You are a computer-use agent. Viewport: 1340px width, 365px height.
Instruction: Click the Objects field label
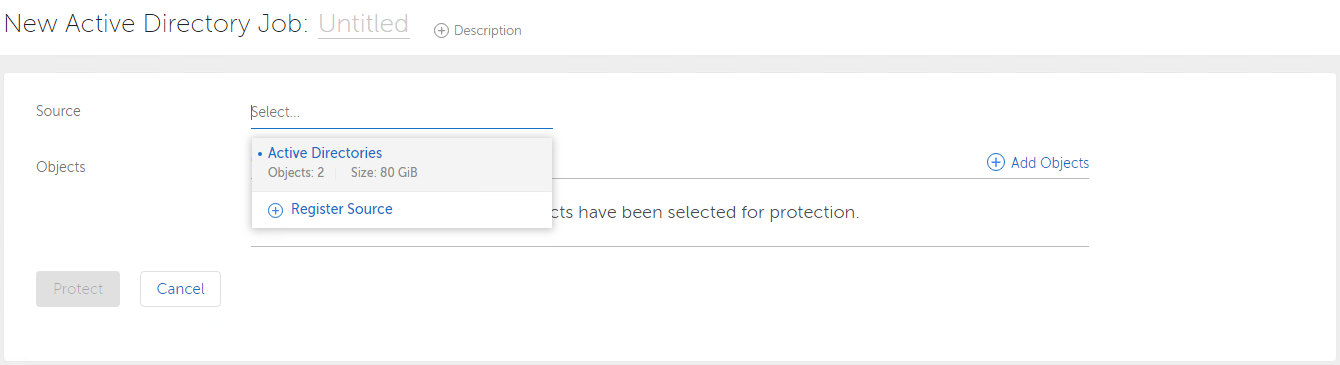coord(61,167)
